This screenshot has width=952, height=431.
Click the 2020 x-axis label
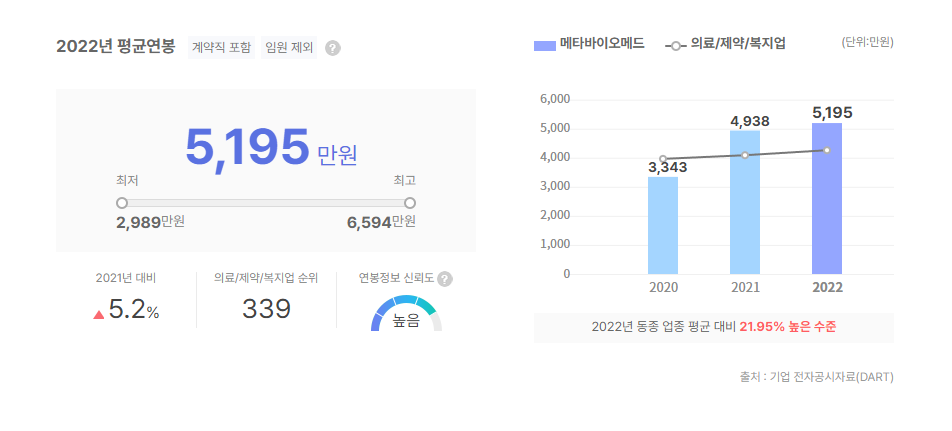664,288
